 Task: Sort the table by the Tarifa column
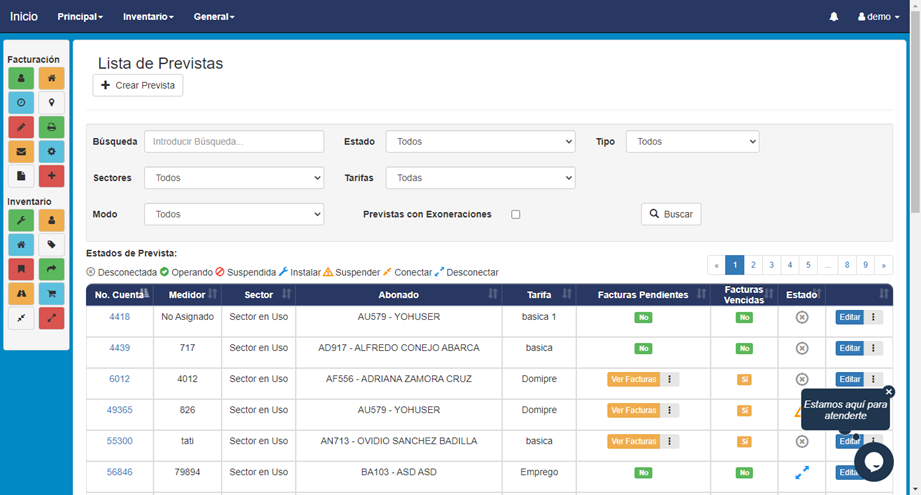point(539,295)
